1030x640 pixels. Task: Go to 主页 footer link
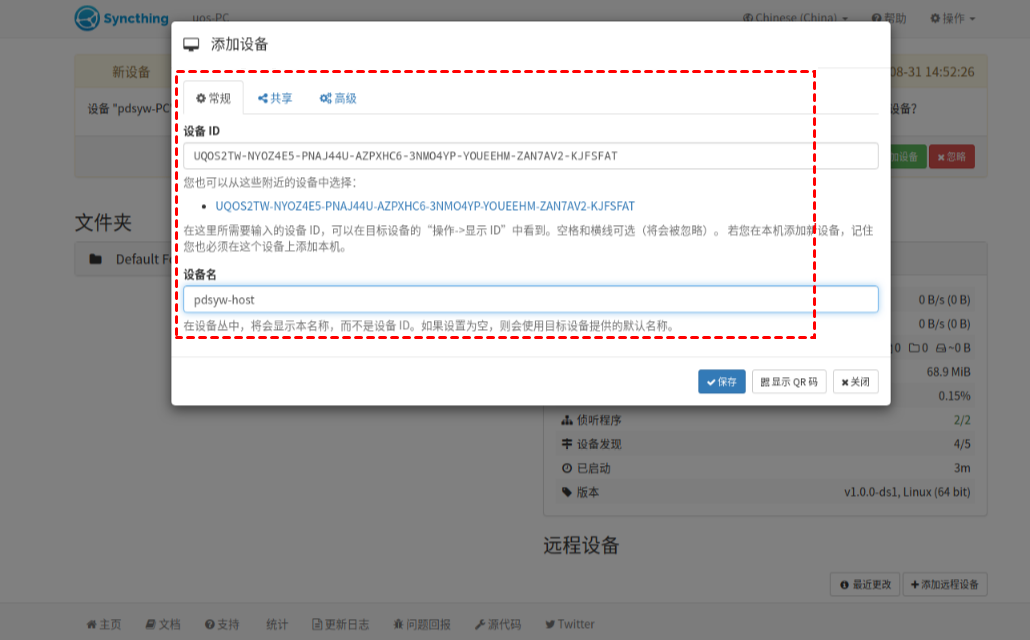tap(104, 624)
